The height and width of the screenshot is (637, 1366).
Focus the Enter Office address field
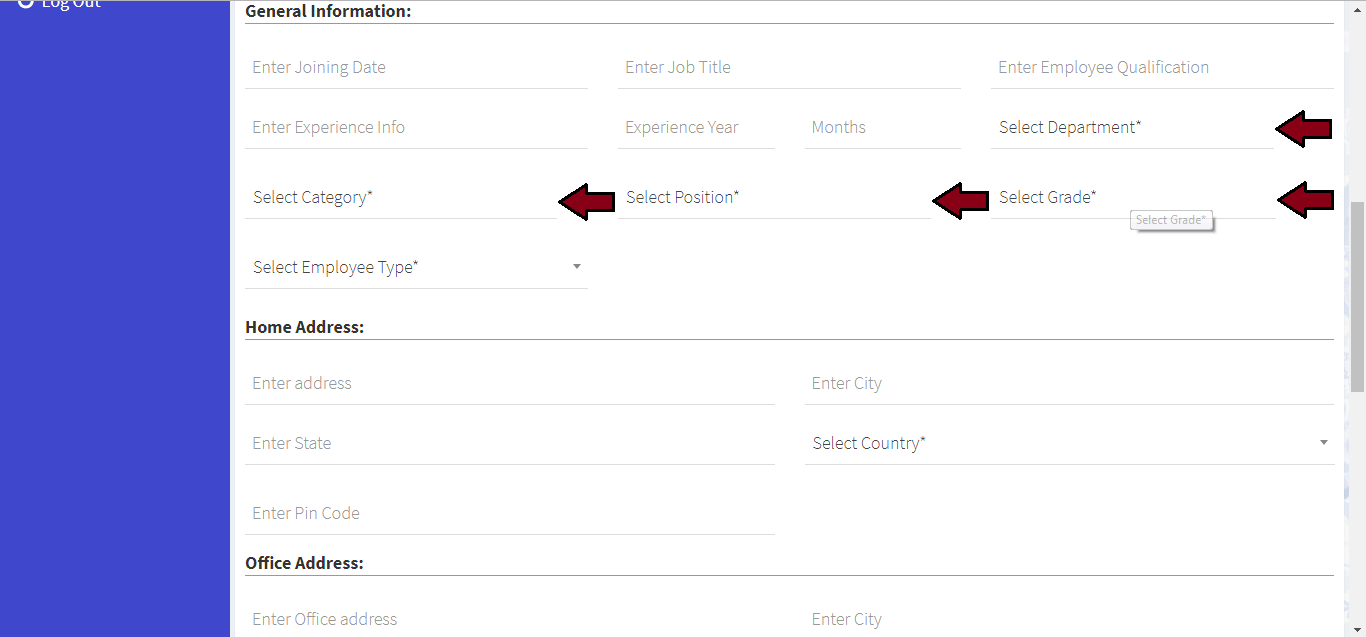[509, 620]
